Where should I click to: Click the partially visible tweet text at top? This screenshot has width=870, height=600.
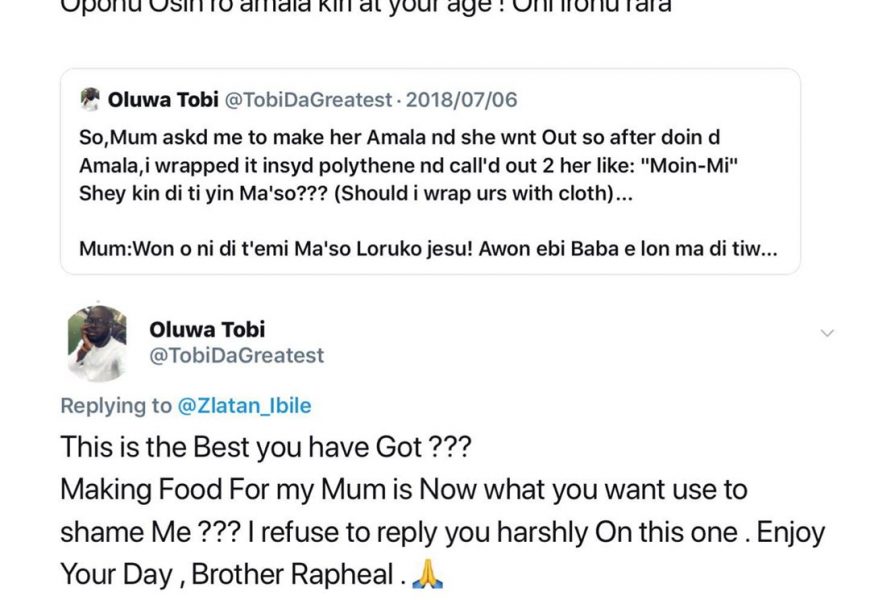[367, 6]
